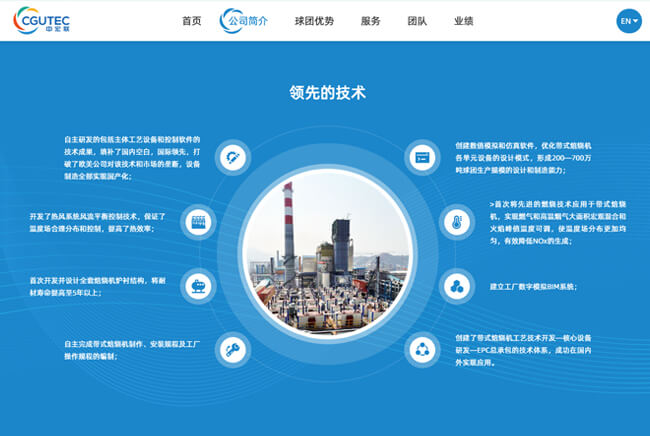Click the hot air system icon
Image resolution: width=650 pixels, height=436 pixels.
[x=199, y=221]
